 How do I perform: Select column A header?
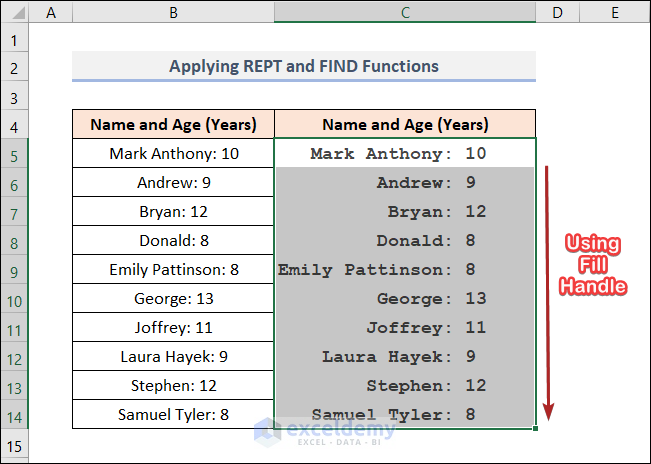[50, 13]
